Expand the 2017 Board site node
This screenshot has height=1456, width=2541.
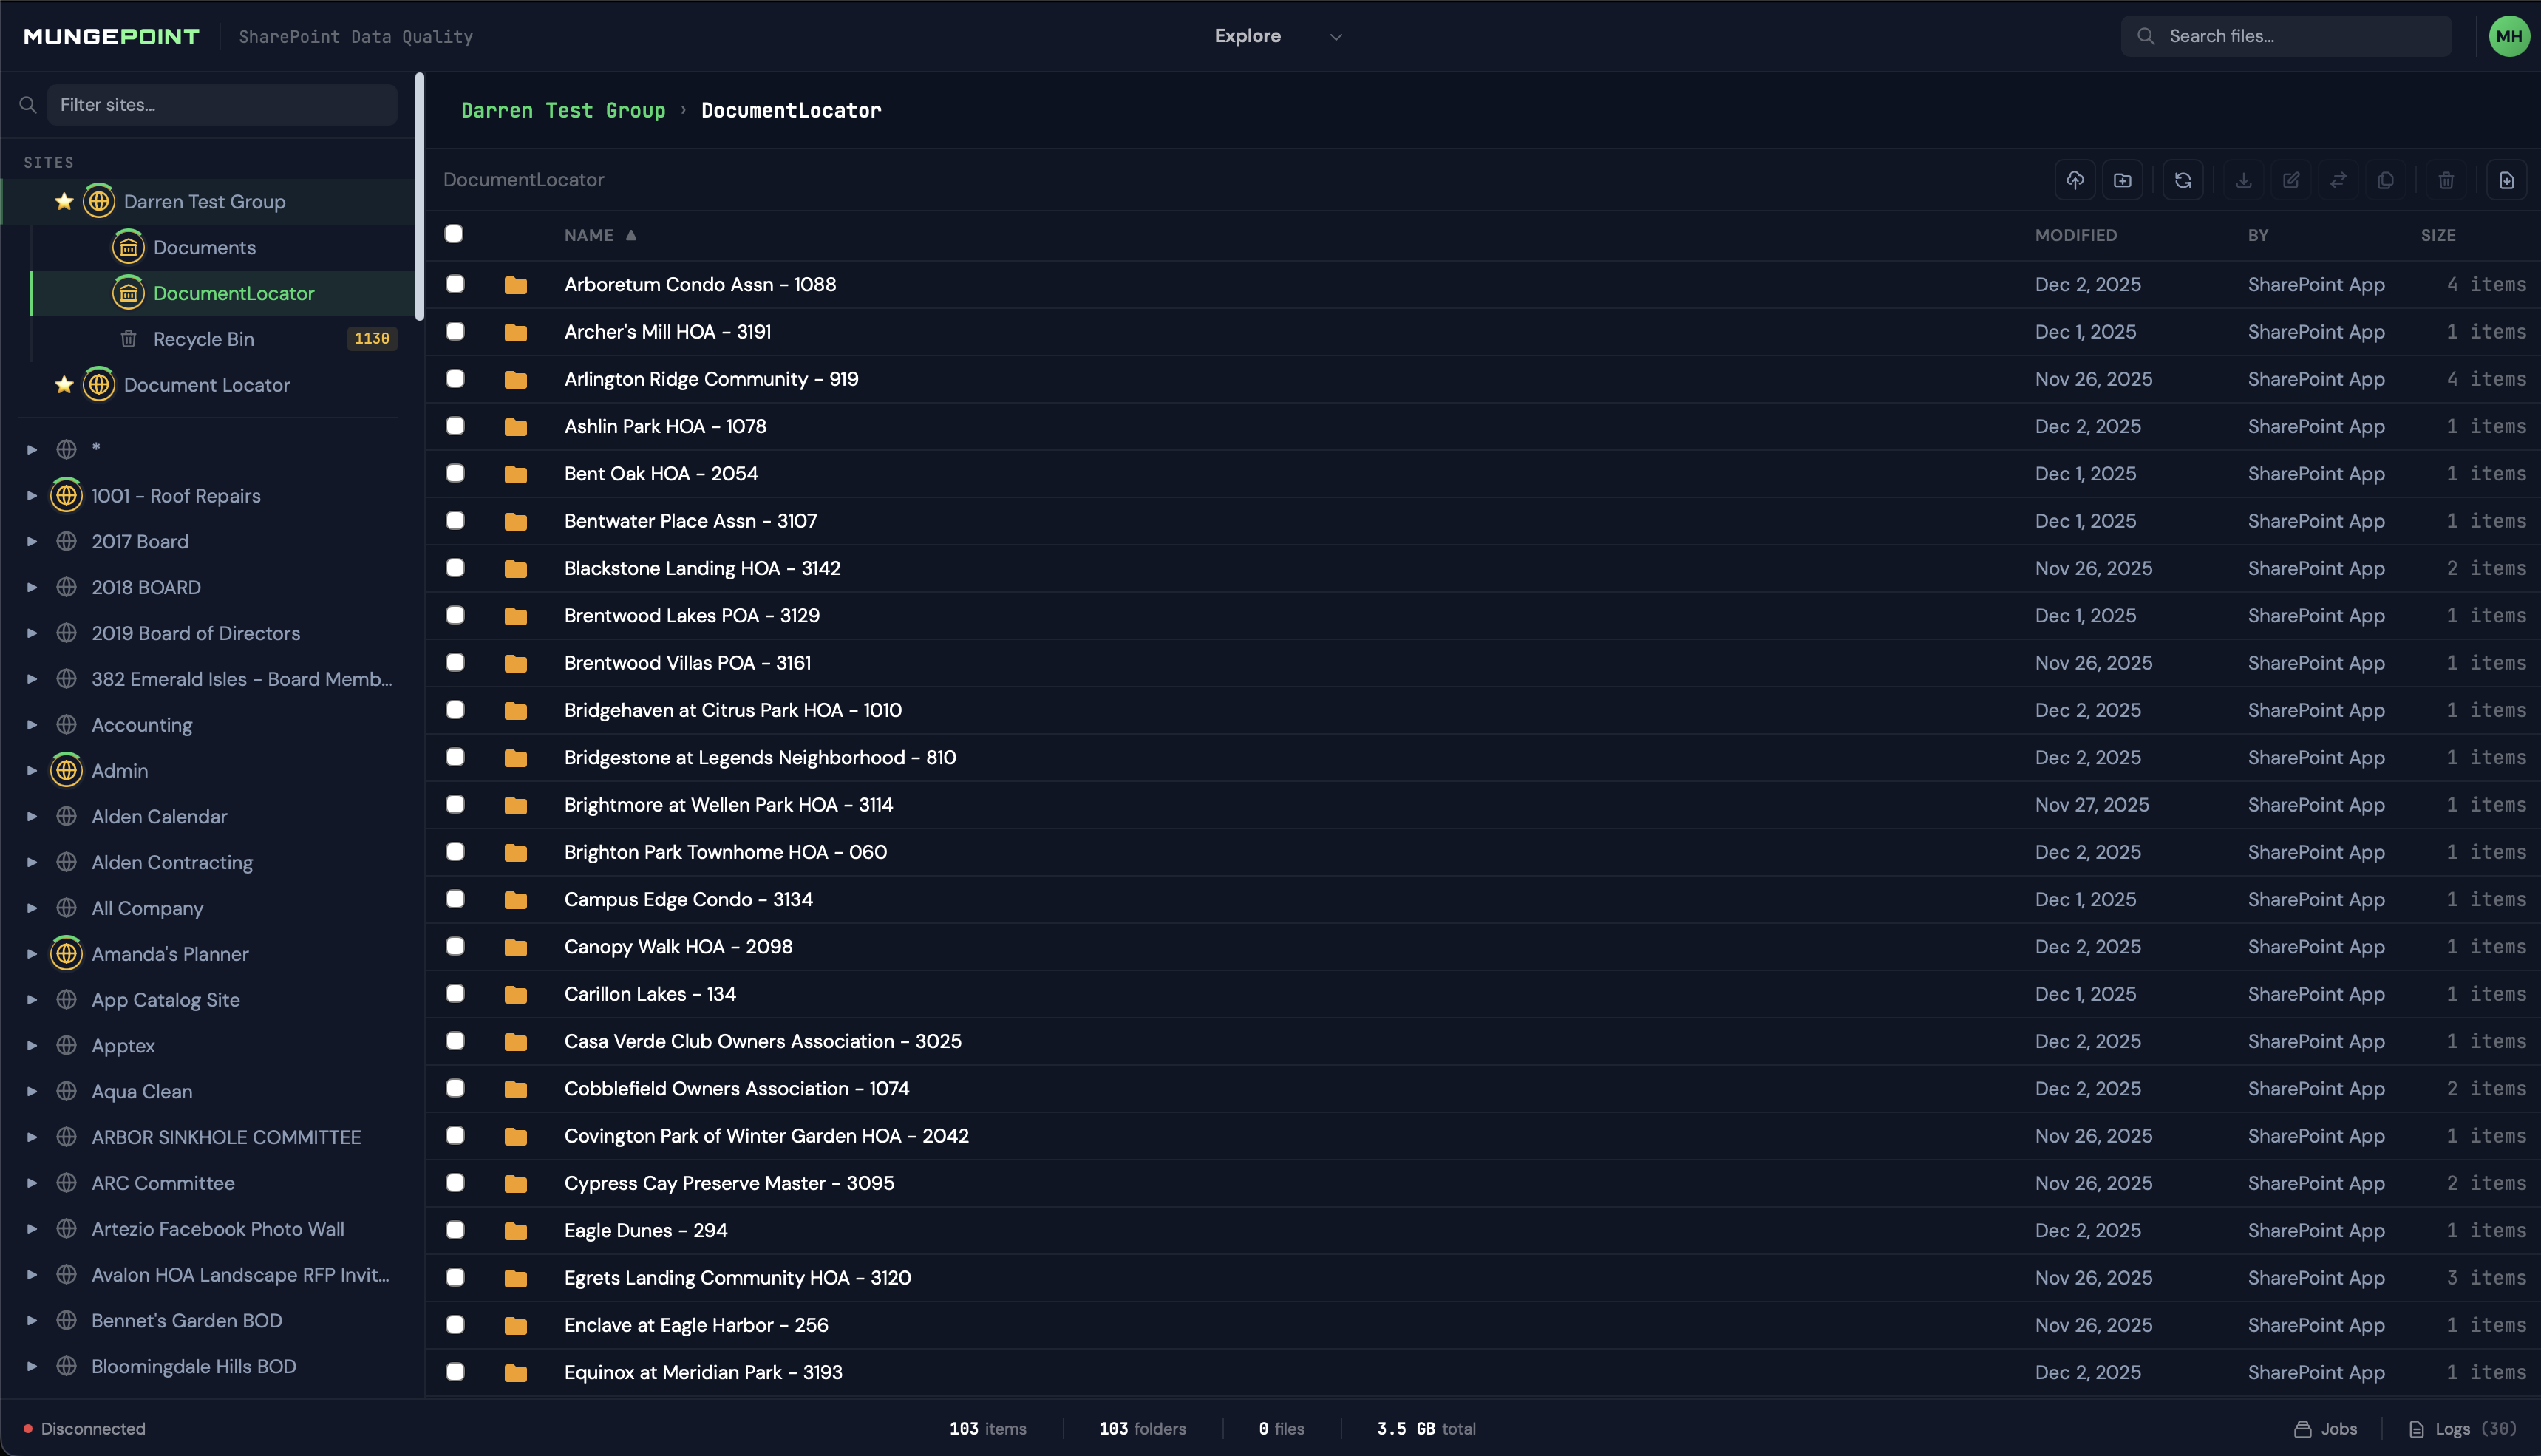click(32, 541)
